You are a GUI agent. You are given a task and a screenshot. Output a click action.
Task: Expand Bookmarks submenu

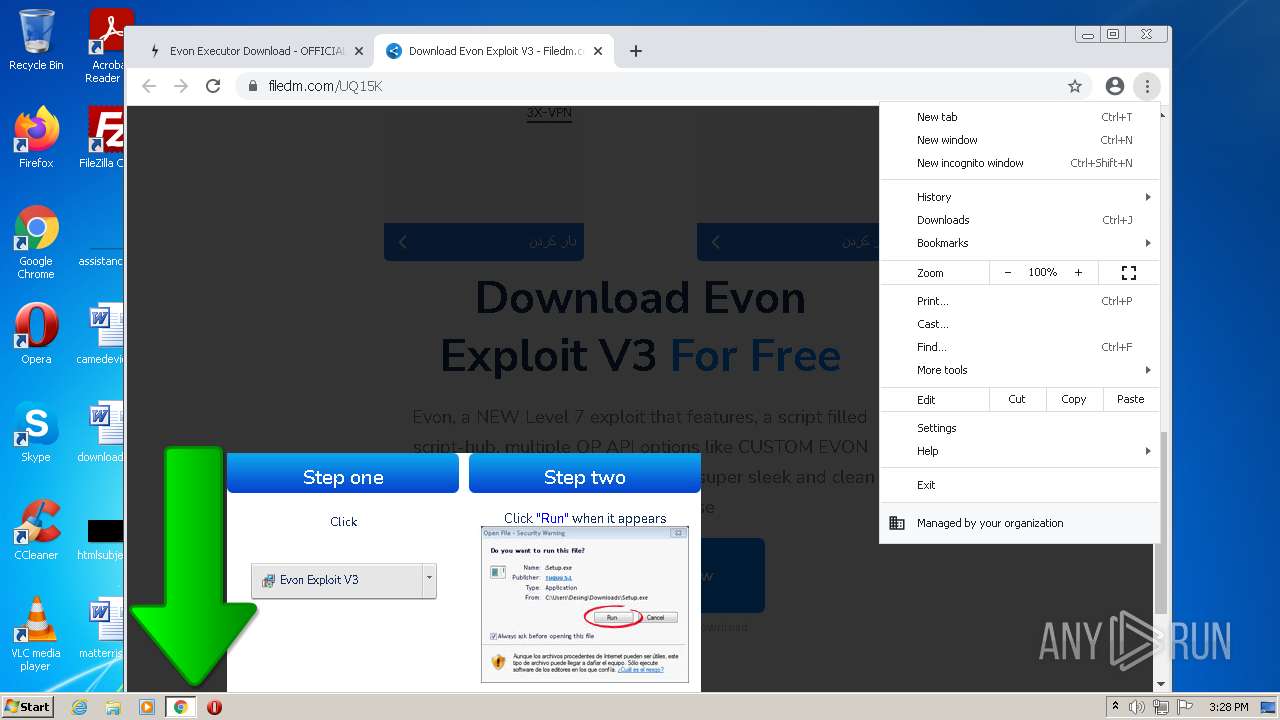[1019, 243]
